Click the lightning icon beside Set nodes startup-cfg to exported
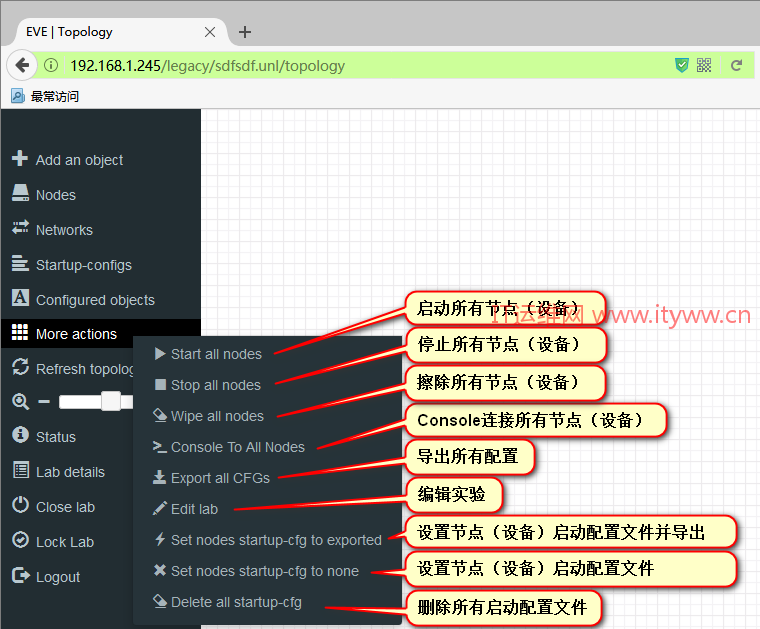This screenshot has width=760, height=629. coord(160,539)
